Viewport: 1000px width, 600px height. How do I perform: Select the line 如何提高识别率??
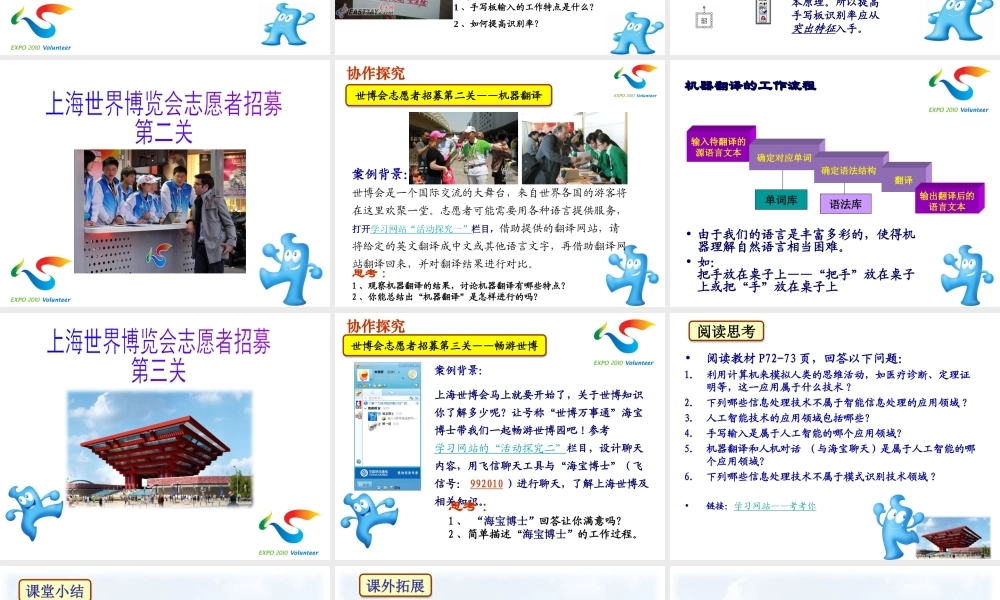[x=496, y=24]
